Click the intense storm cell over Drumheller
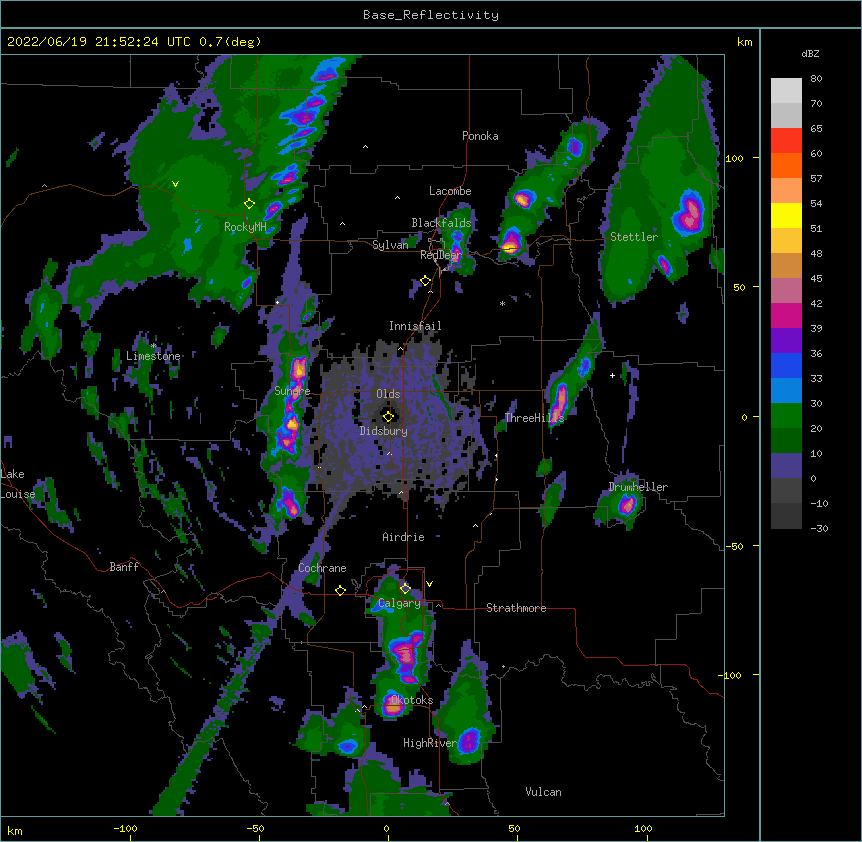 [x=627, y=505]
